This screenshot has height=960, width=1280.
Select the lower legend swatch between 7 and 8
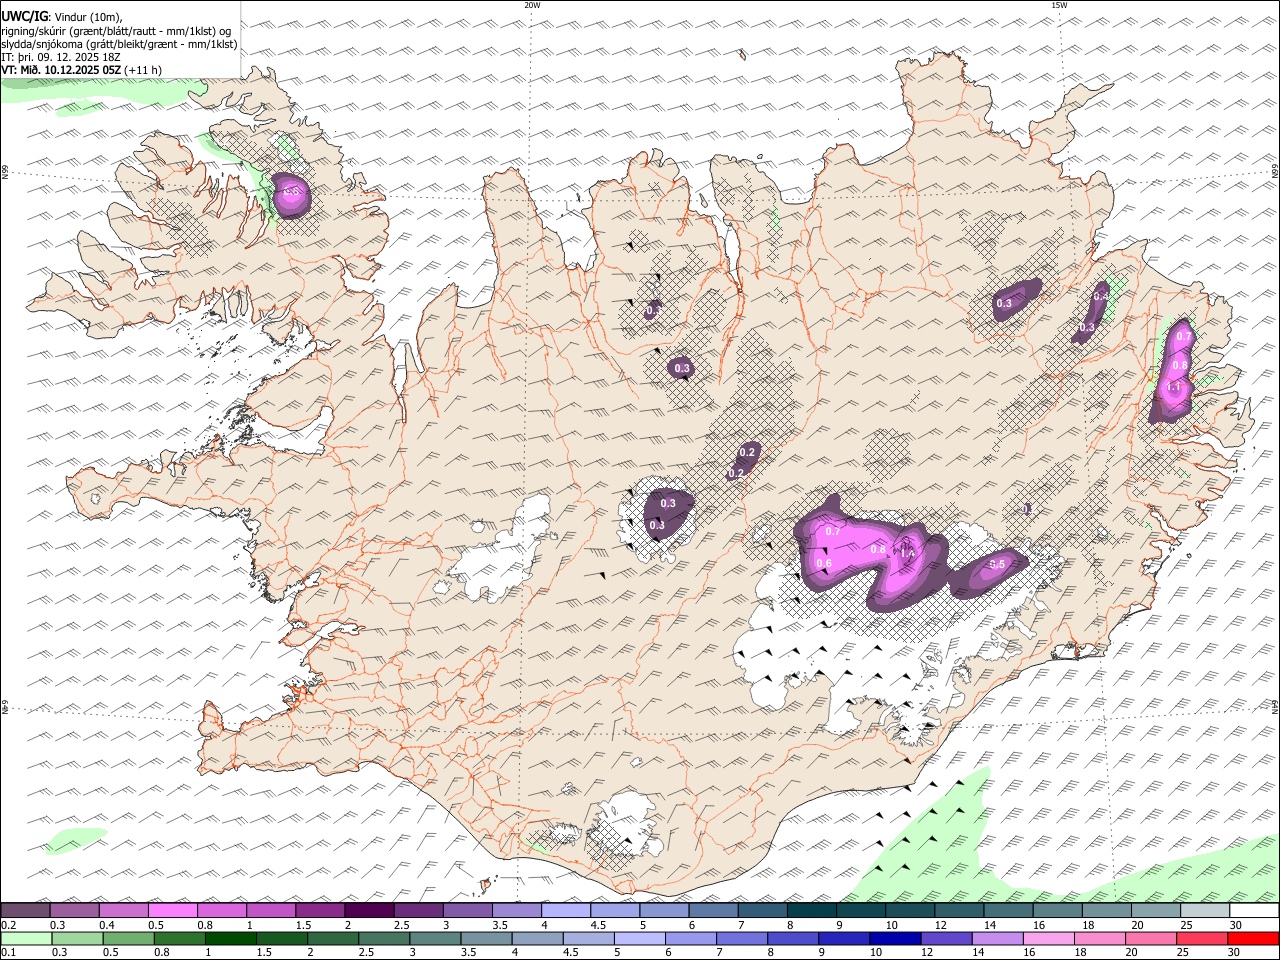coord(742,938)
